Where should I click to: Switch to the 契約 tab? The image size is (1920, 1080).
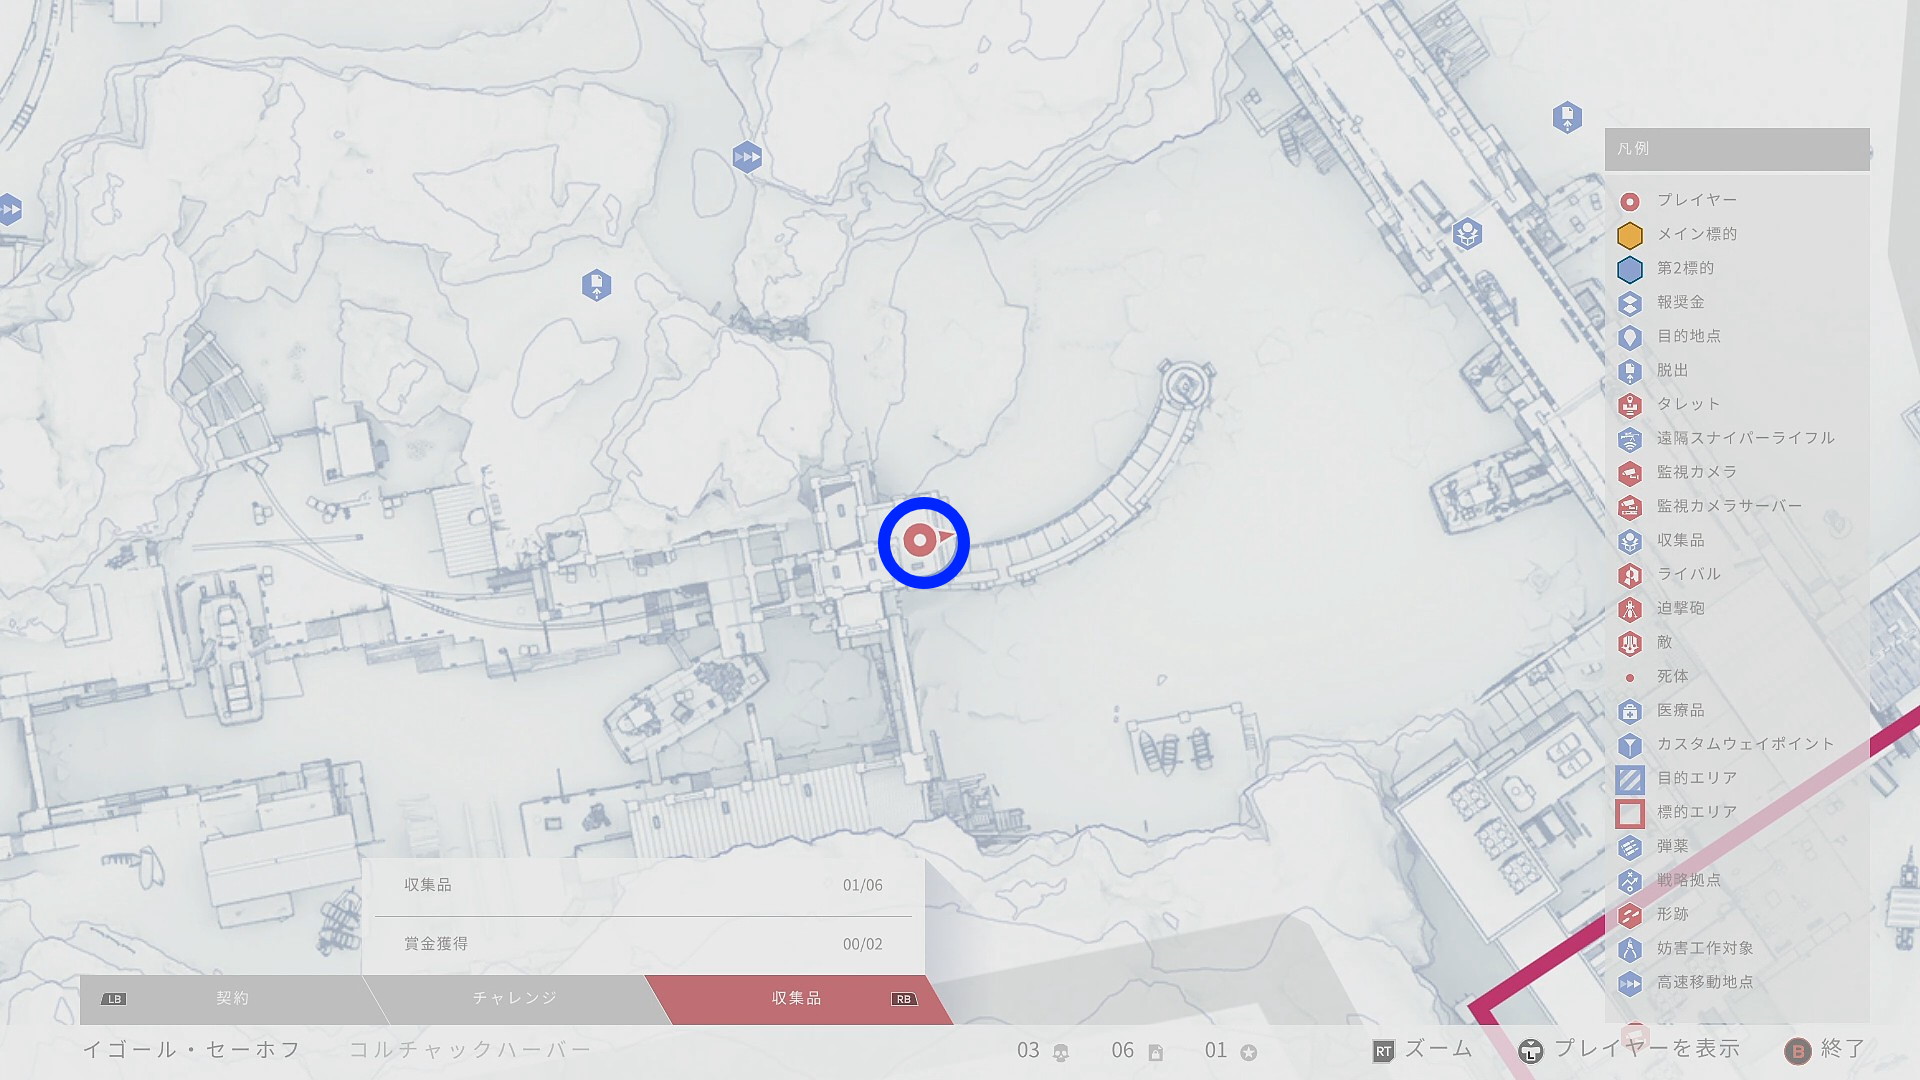[232, 998]
